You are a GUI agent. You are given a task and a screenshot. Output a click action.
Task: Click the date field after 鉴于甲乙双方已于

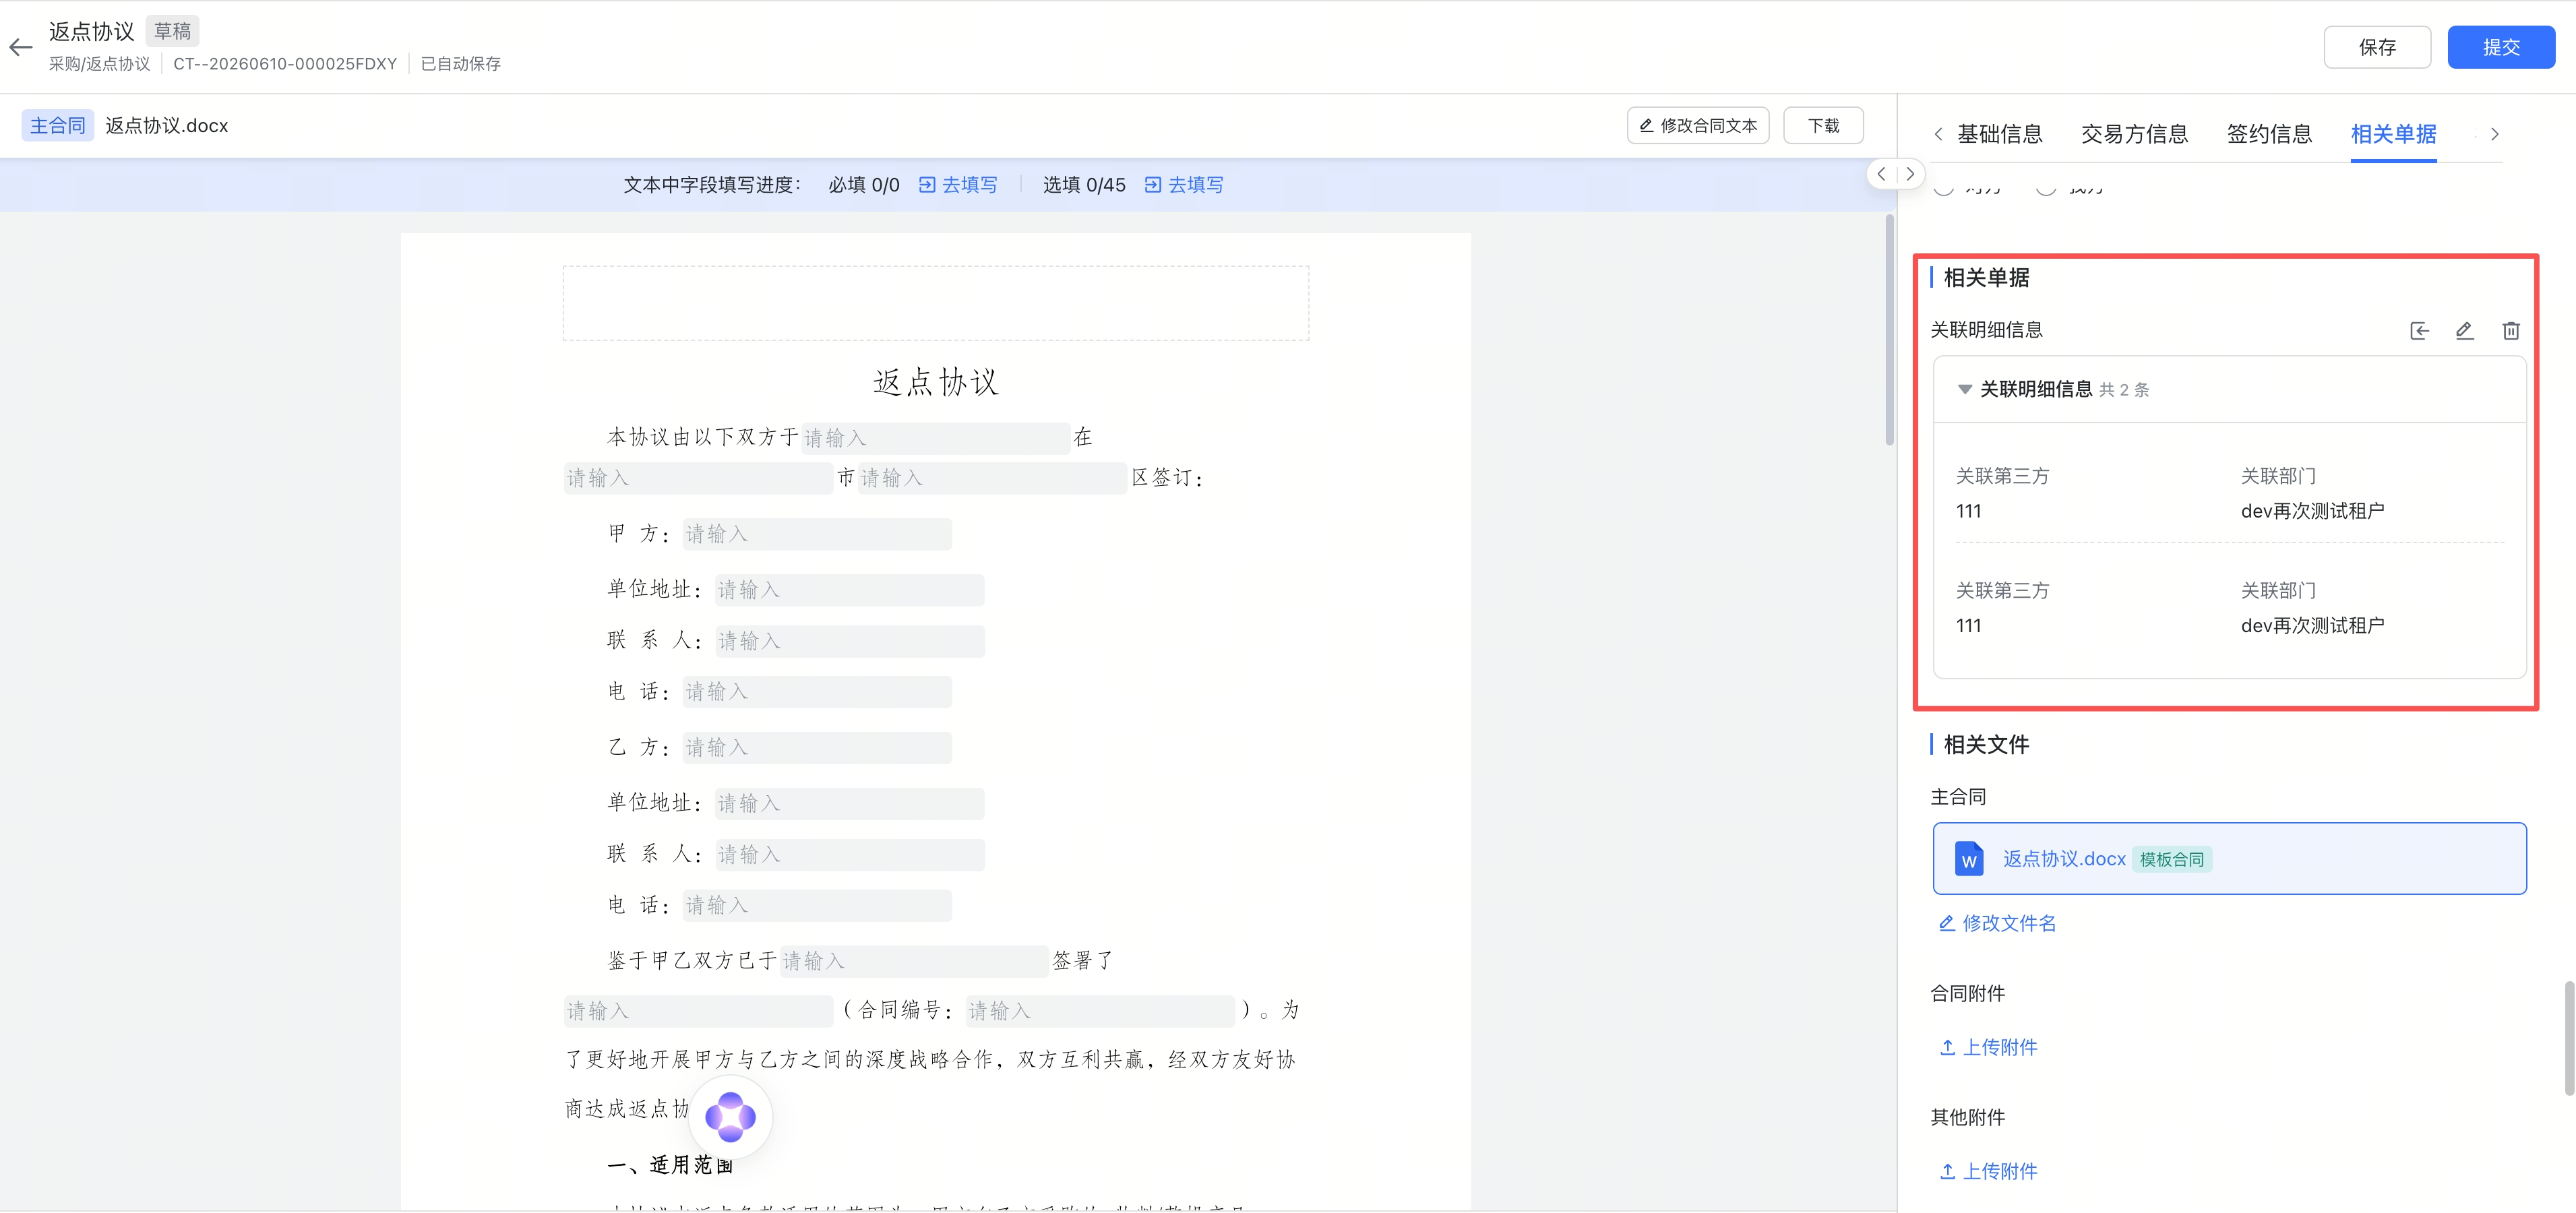(914, 961)
